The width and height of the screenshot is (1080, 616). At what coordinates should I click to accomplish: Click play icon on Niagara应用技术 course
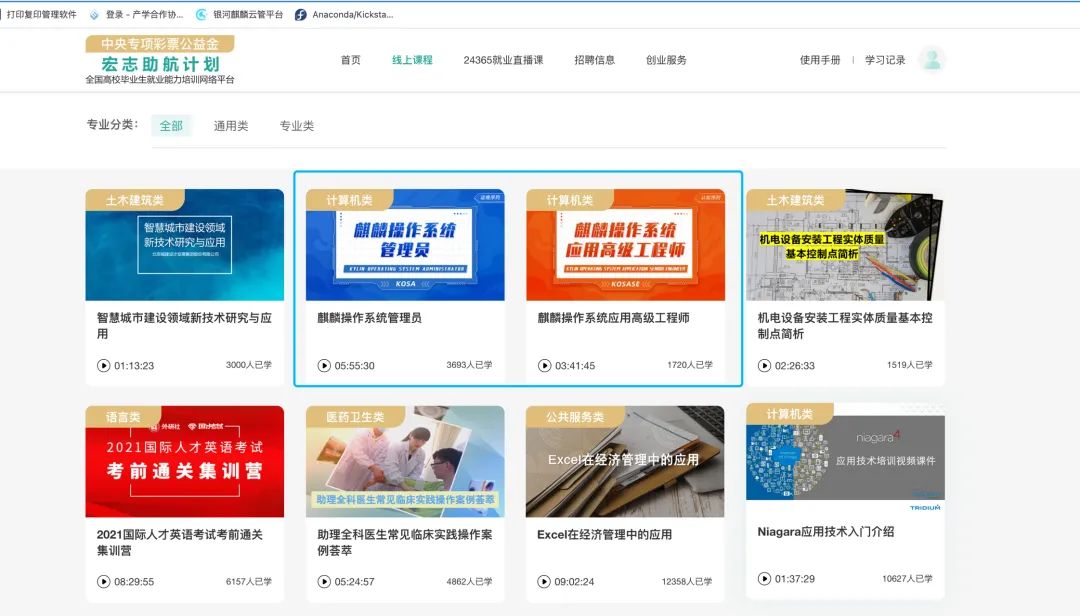click(x=765, y=579)
